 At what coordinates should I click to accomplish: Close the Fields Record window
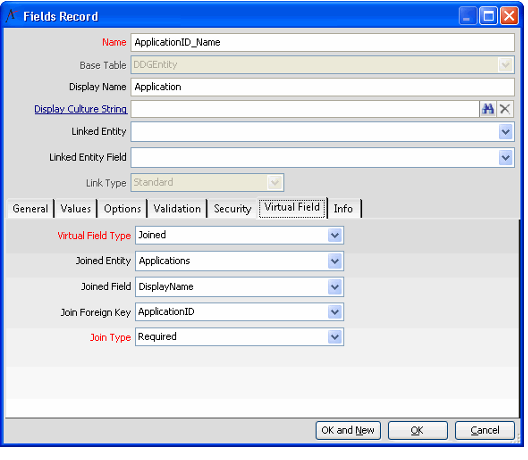coord(509,16)
